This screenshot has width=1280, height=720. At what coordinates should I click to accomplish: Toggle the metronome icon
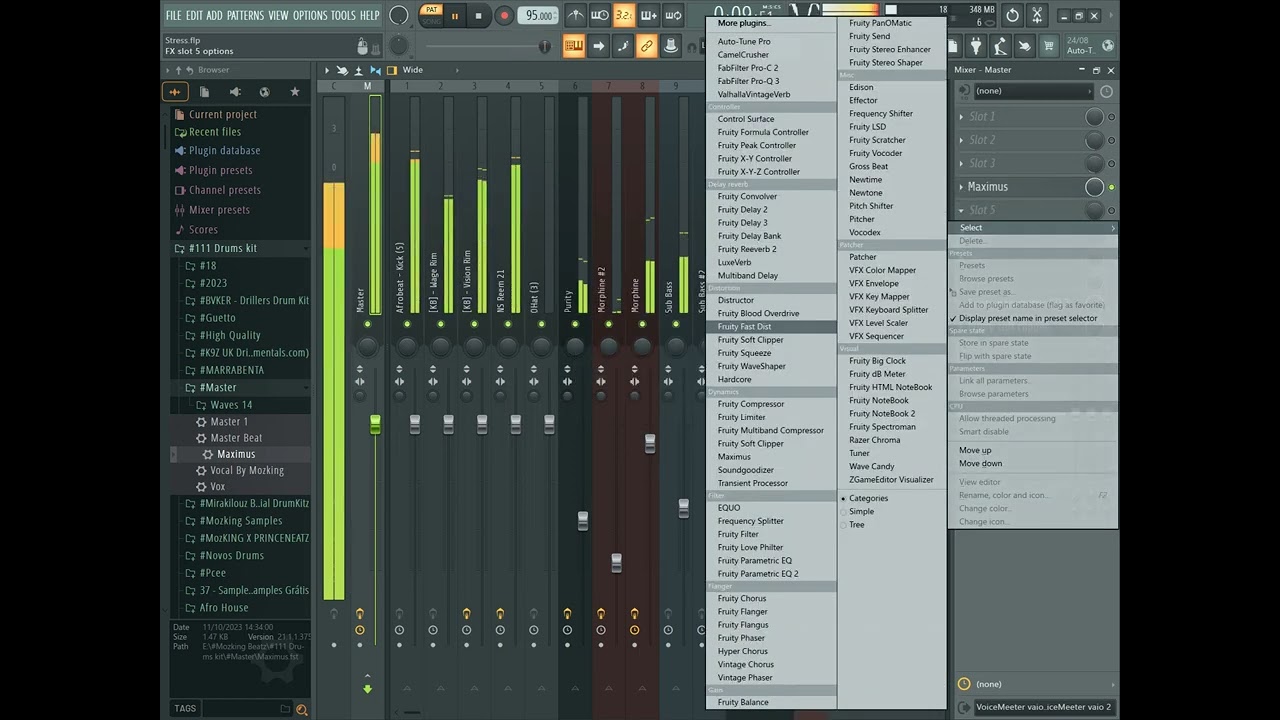[576, 16]
